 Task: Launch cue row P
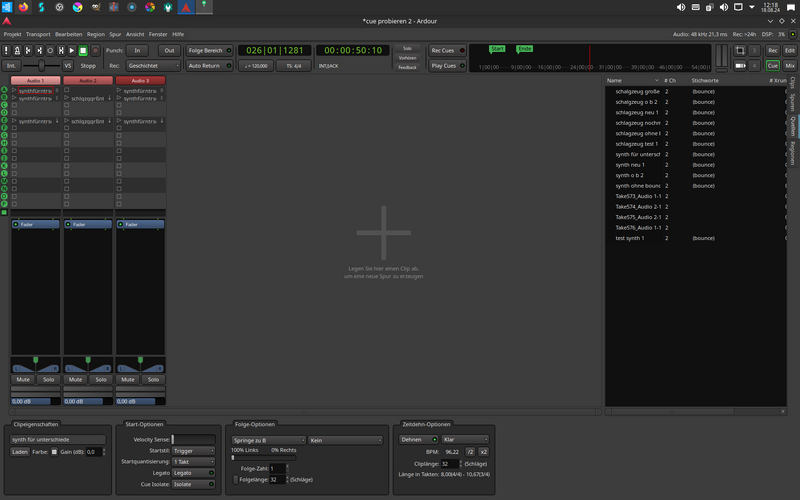(4, 204)
